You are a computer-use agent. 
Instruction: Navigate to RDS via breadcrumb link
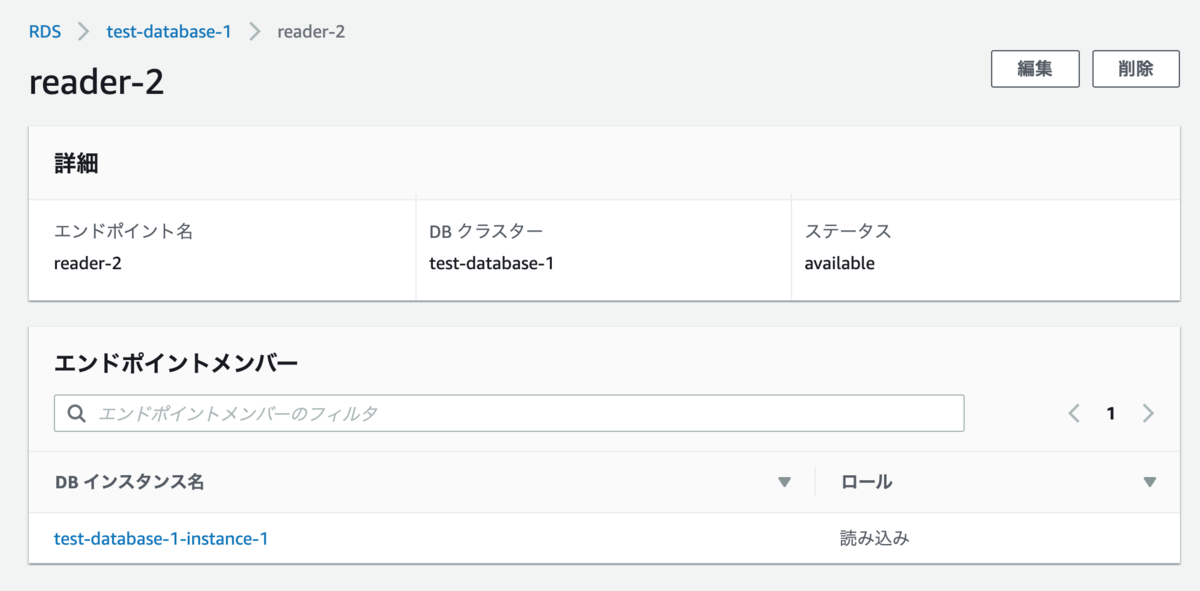coord(46,31)
